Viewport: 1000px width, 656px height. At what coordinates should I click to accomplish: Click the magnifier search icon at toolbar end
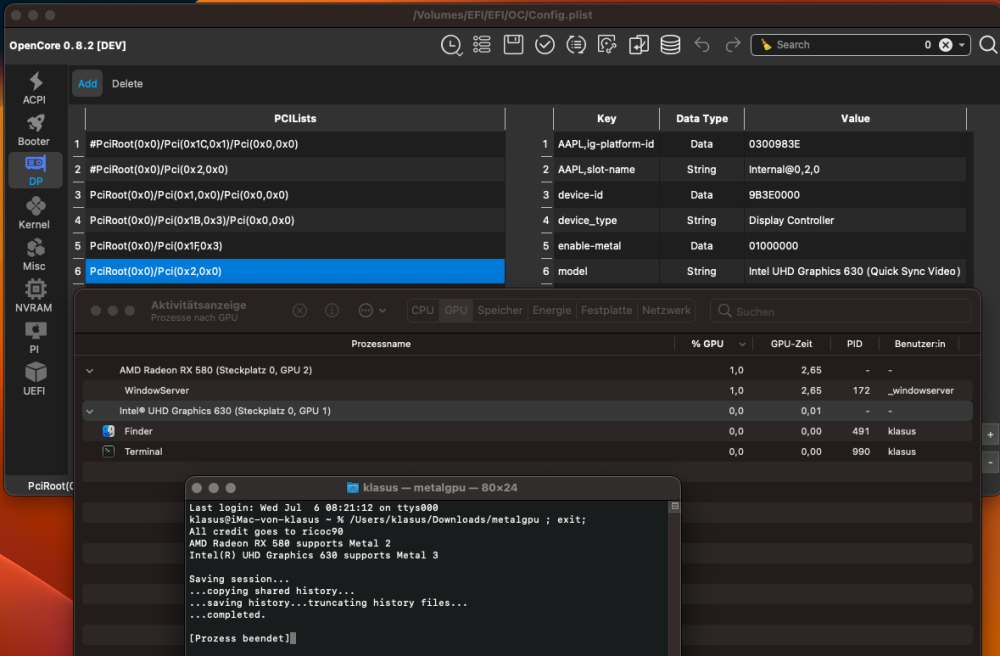(988, 45)
